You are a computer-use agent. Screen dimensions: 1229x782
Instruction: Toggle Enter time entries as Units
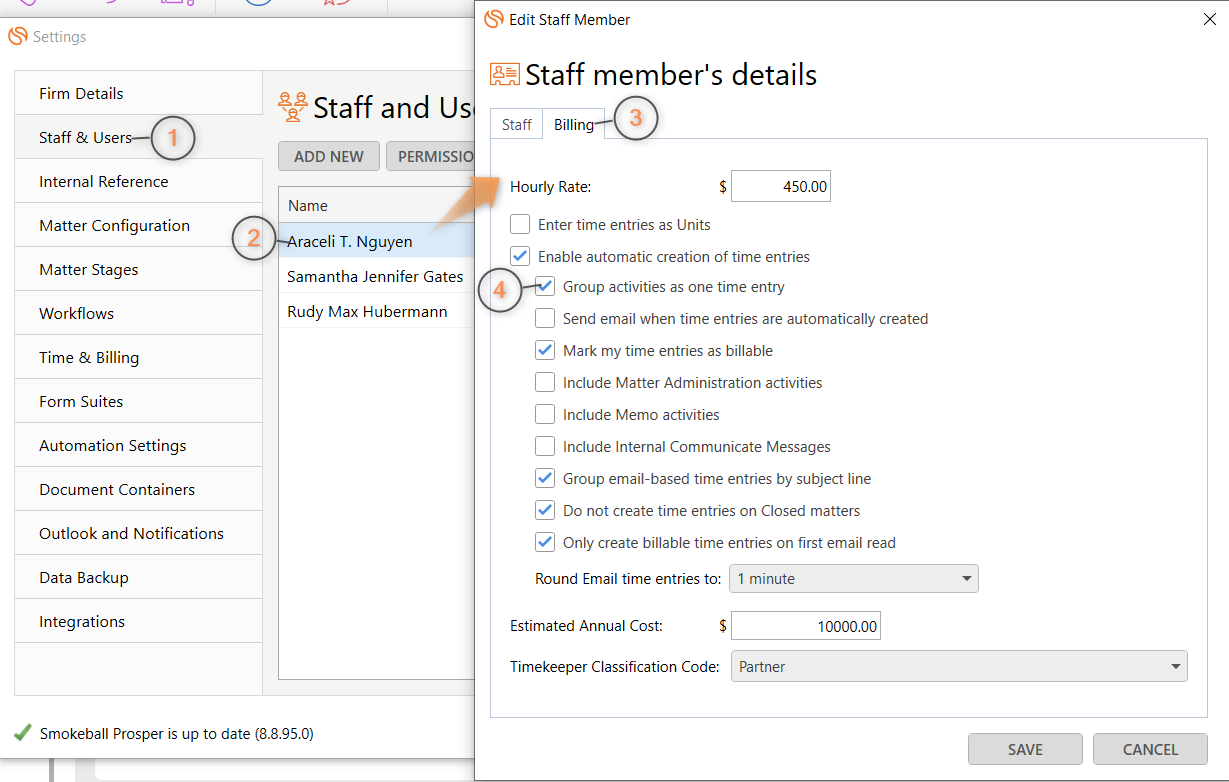pyautogui.click(x=520, y=225)
